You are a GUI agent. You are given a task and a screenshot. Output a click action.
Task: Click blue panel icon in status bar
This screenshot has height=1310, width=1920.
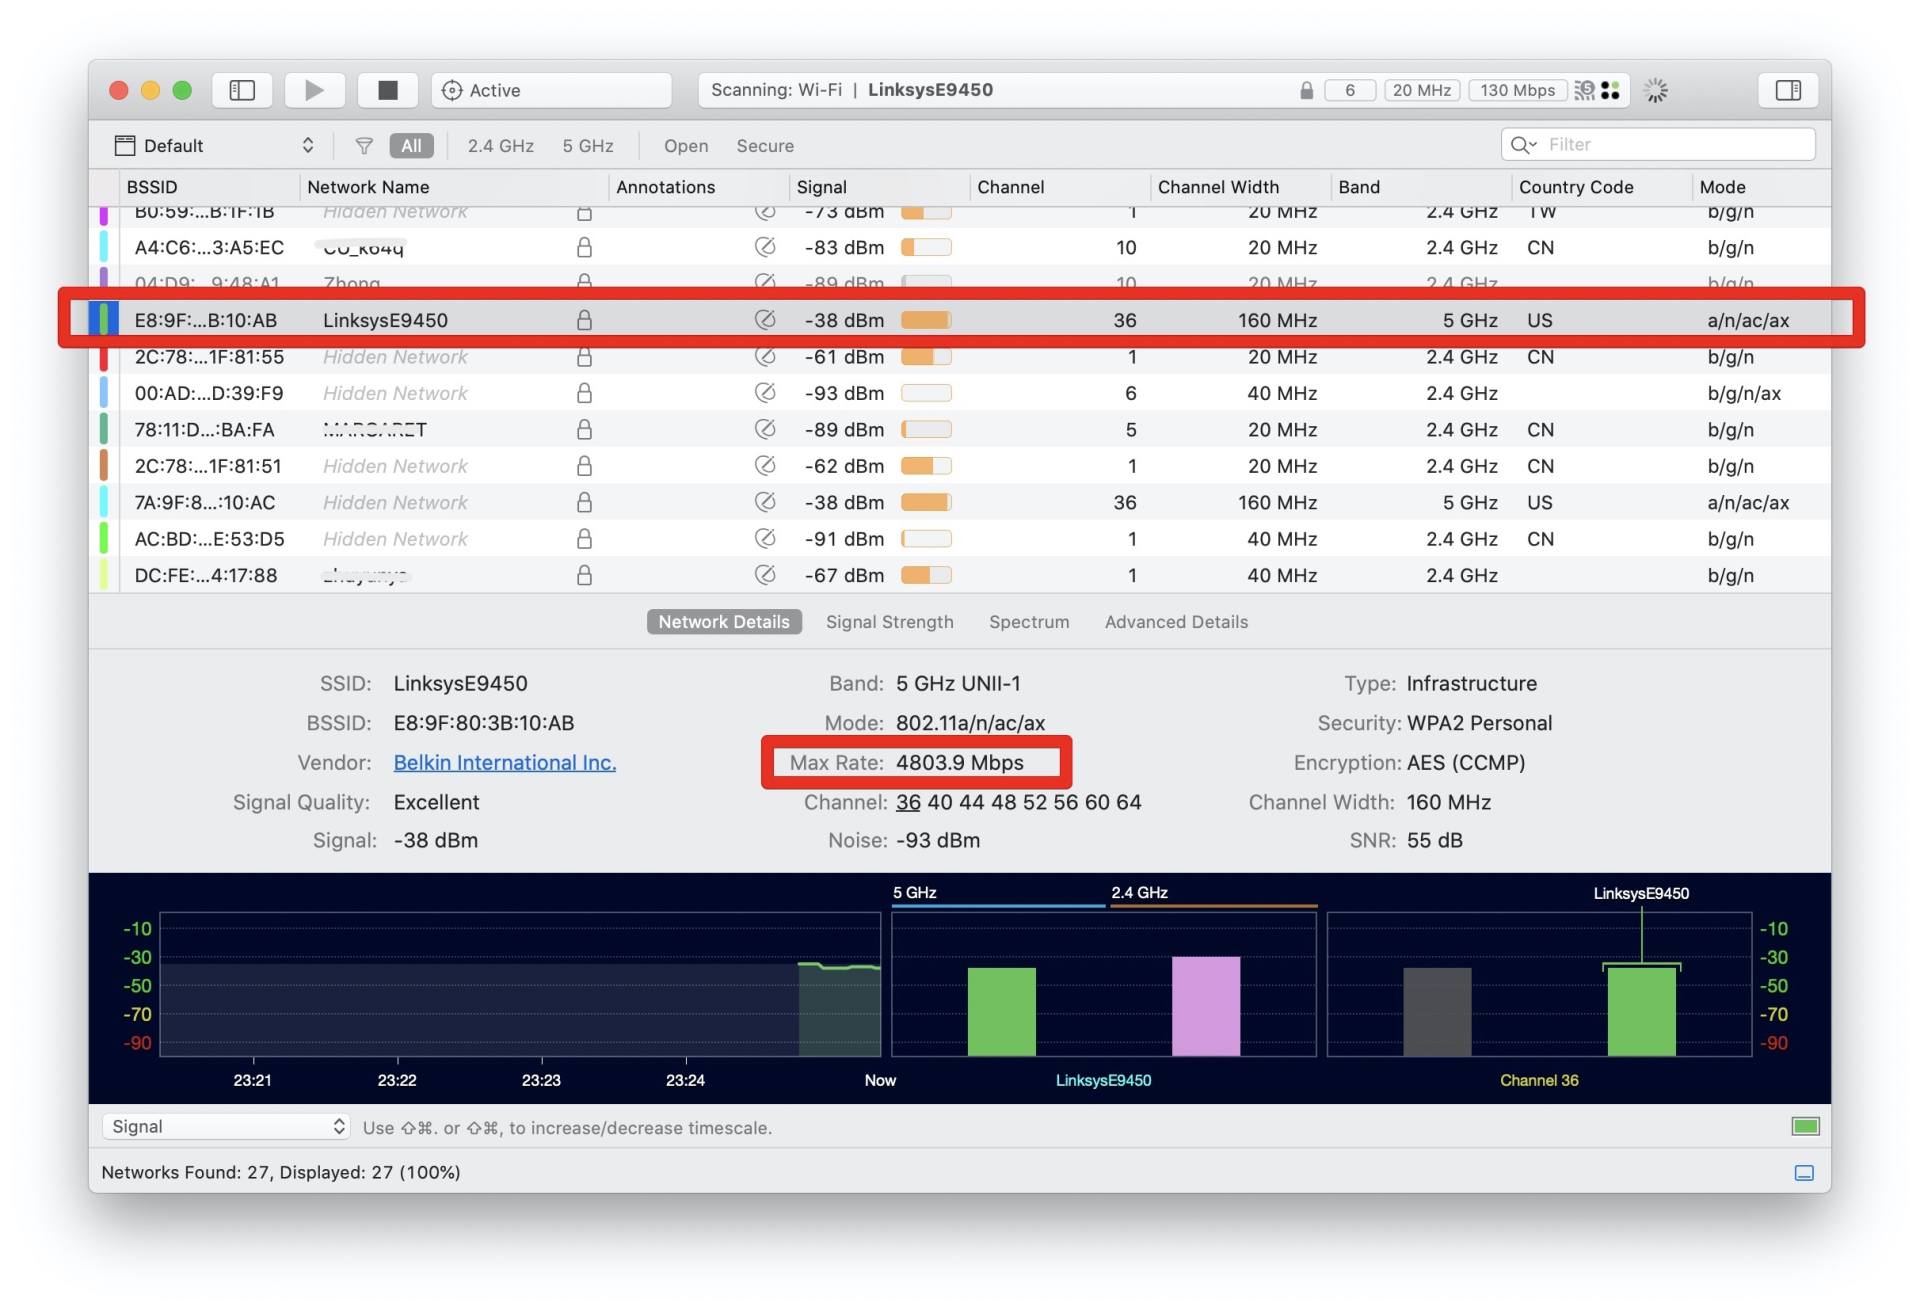click(x=1804, y=1173)
